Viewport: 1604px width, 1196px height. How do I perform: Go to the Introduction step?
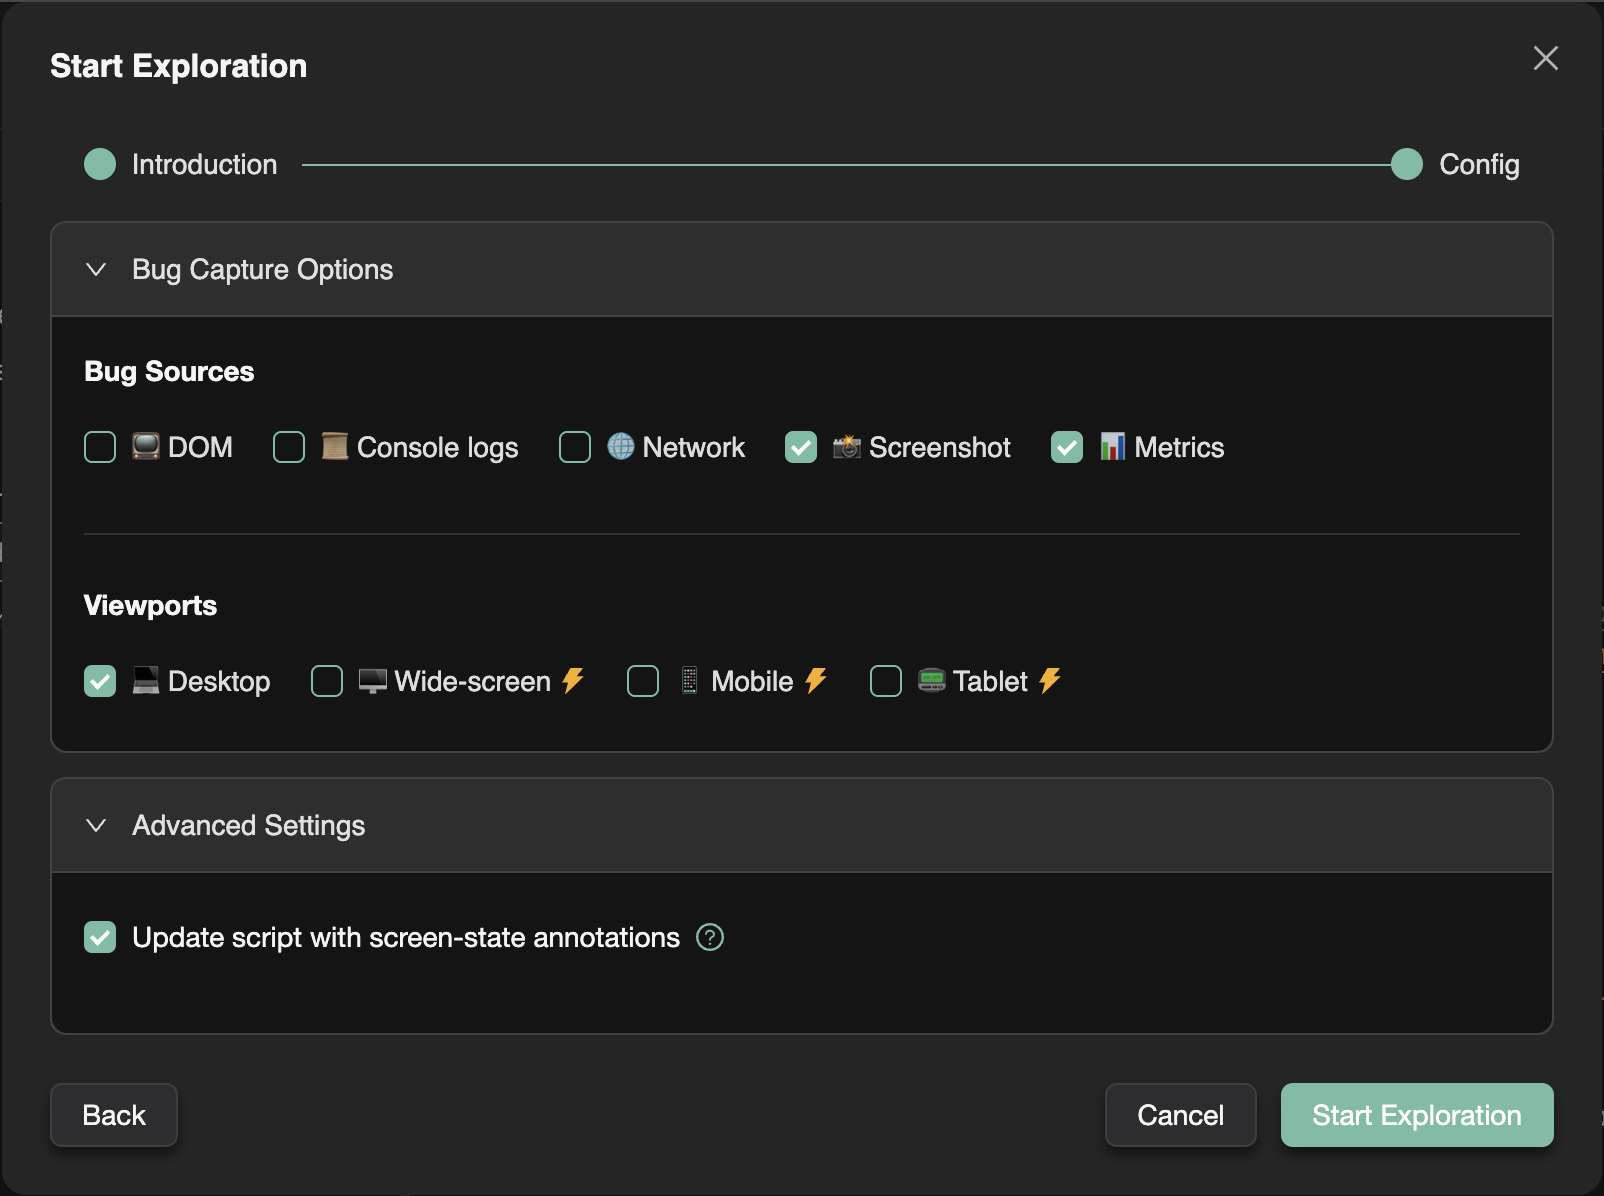[x=100, y=164]
